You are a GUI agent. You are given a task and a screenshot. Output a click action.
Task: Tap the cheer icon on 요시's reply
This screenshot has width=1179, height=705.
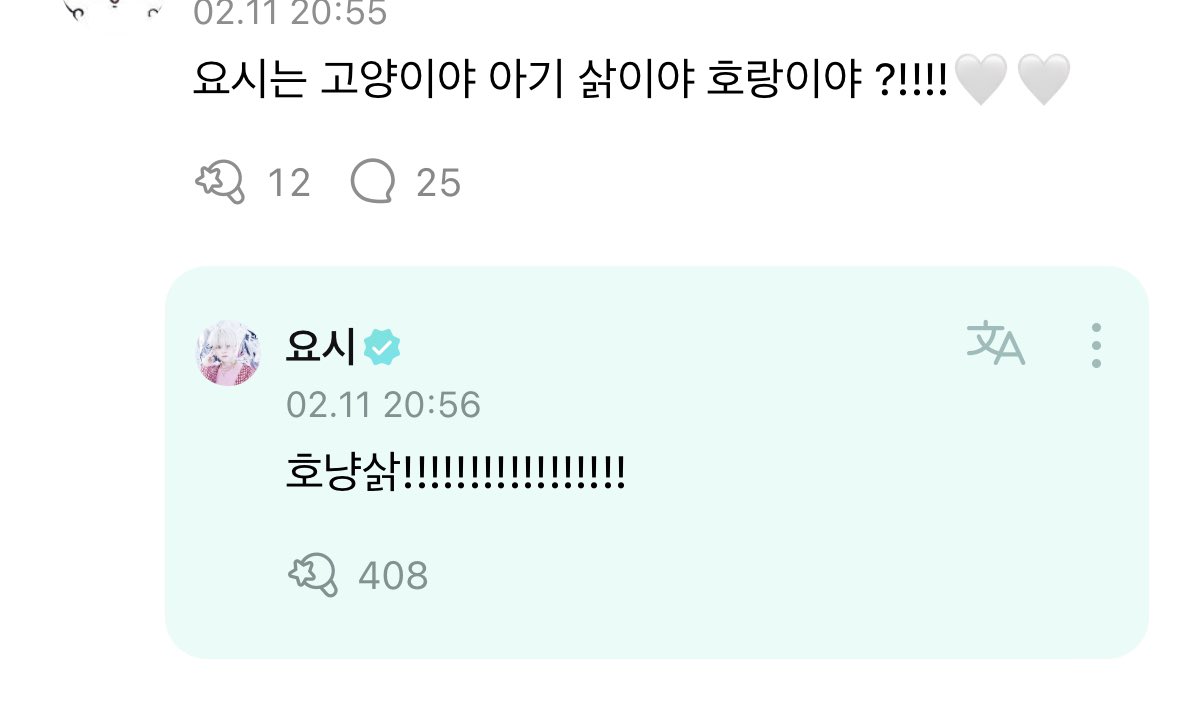click(313, 575)
